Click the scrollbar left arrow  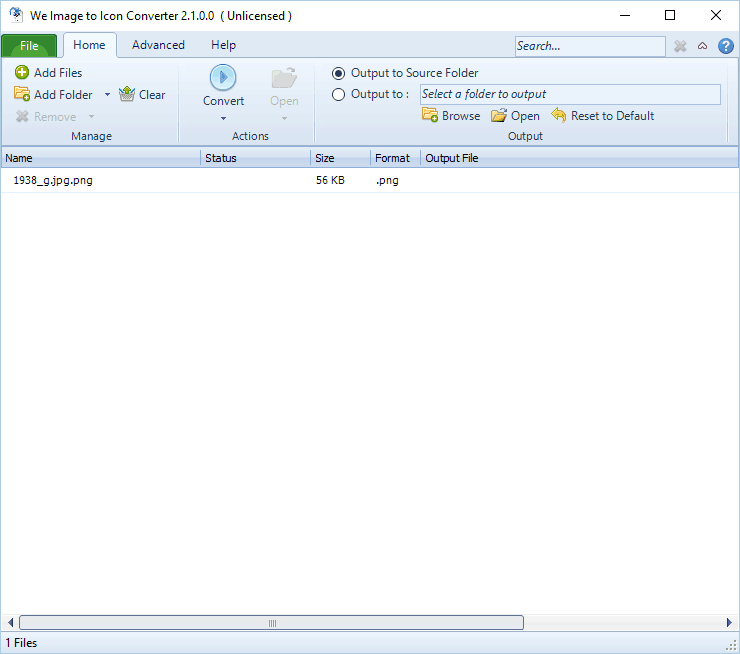10,622
